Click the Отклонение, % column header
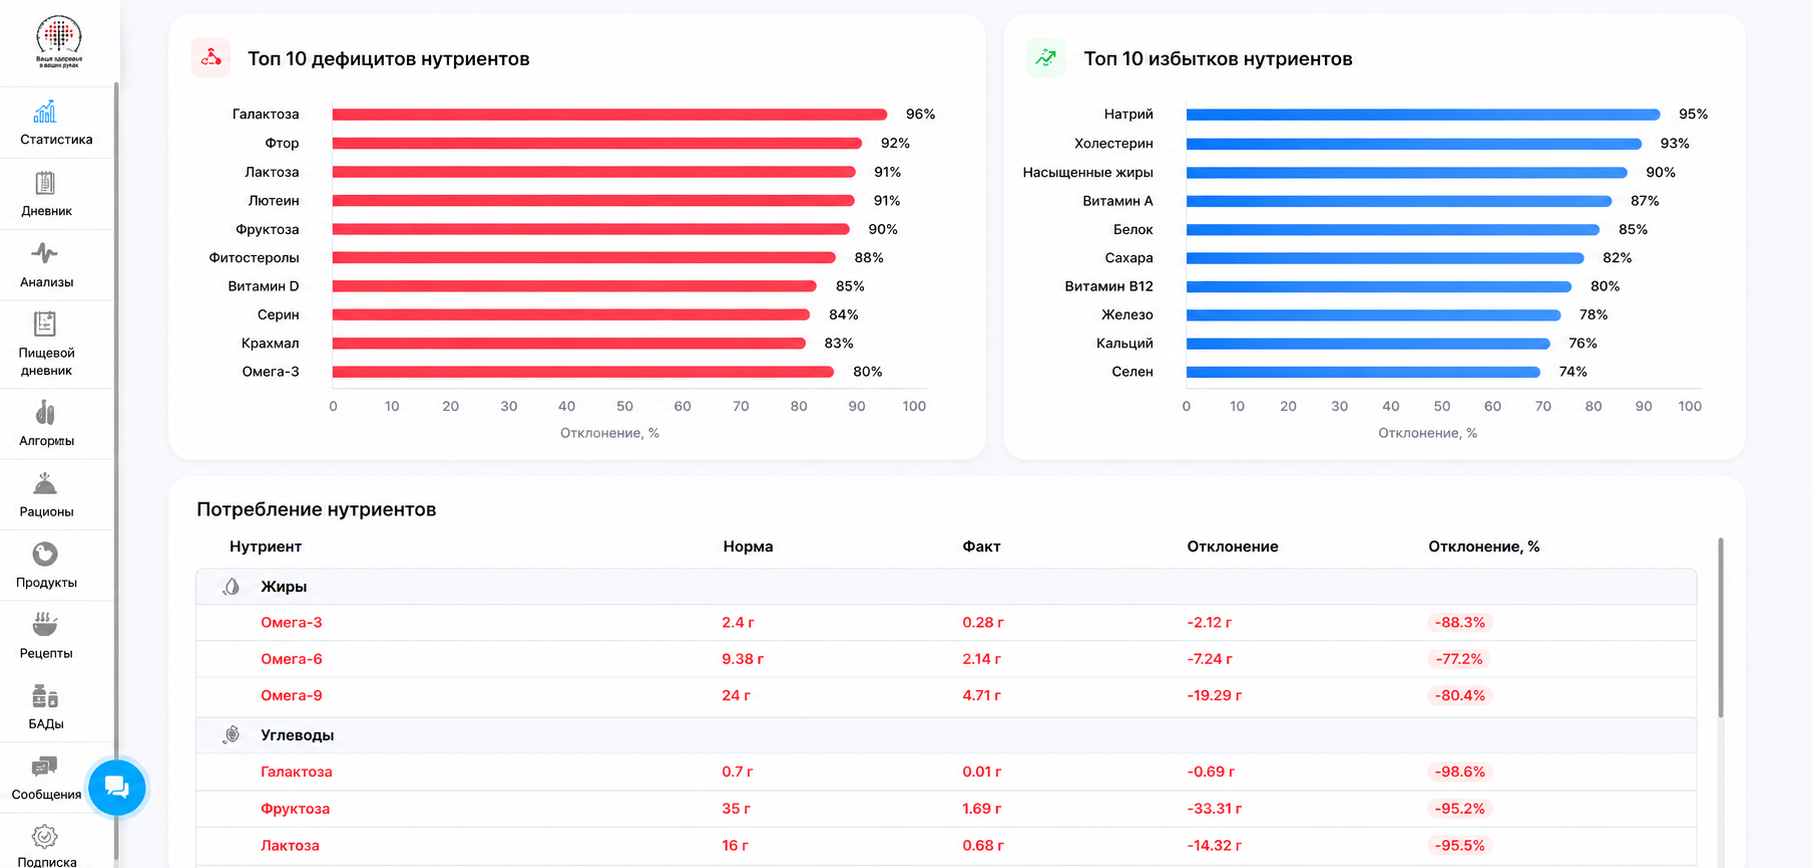This screenshot has height=868, width=1812. pyautogui.click(x=1483, y=547)
